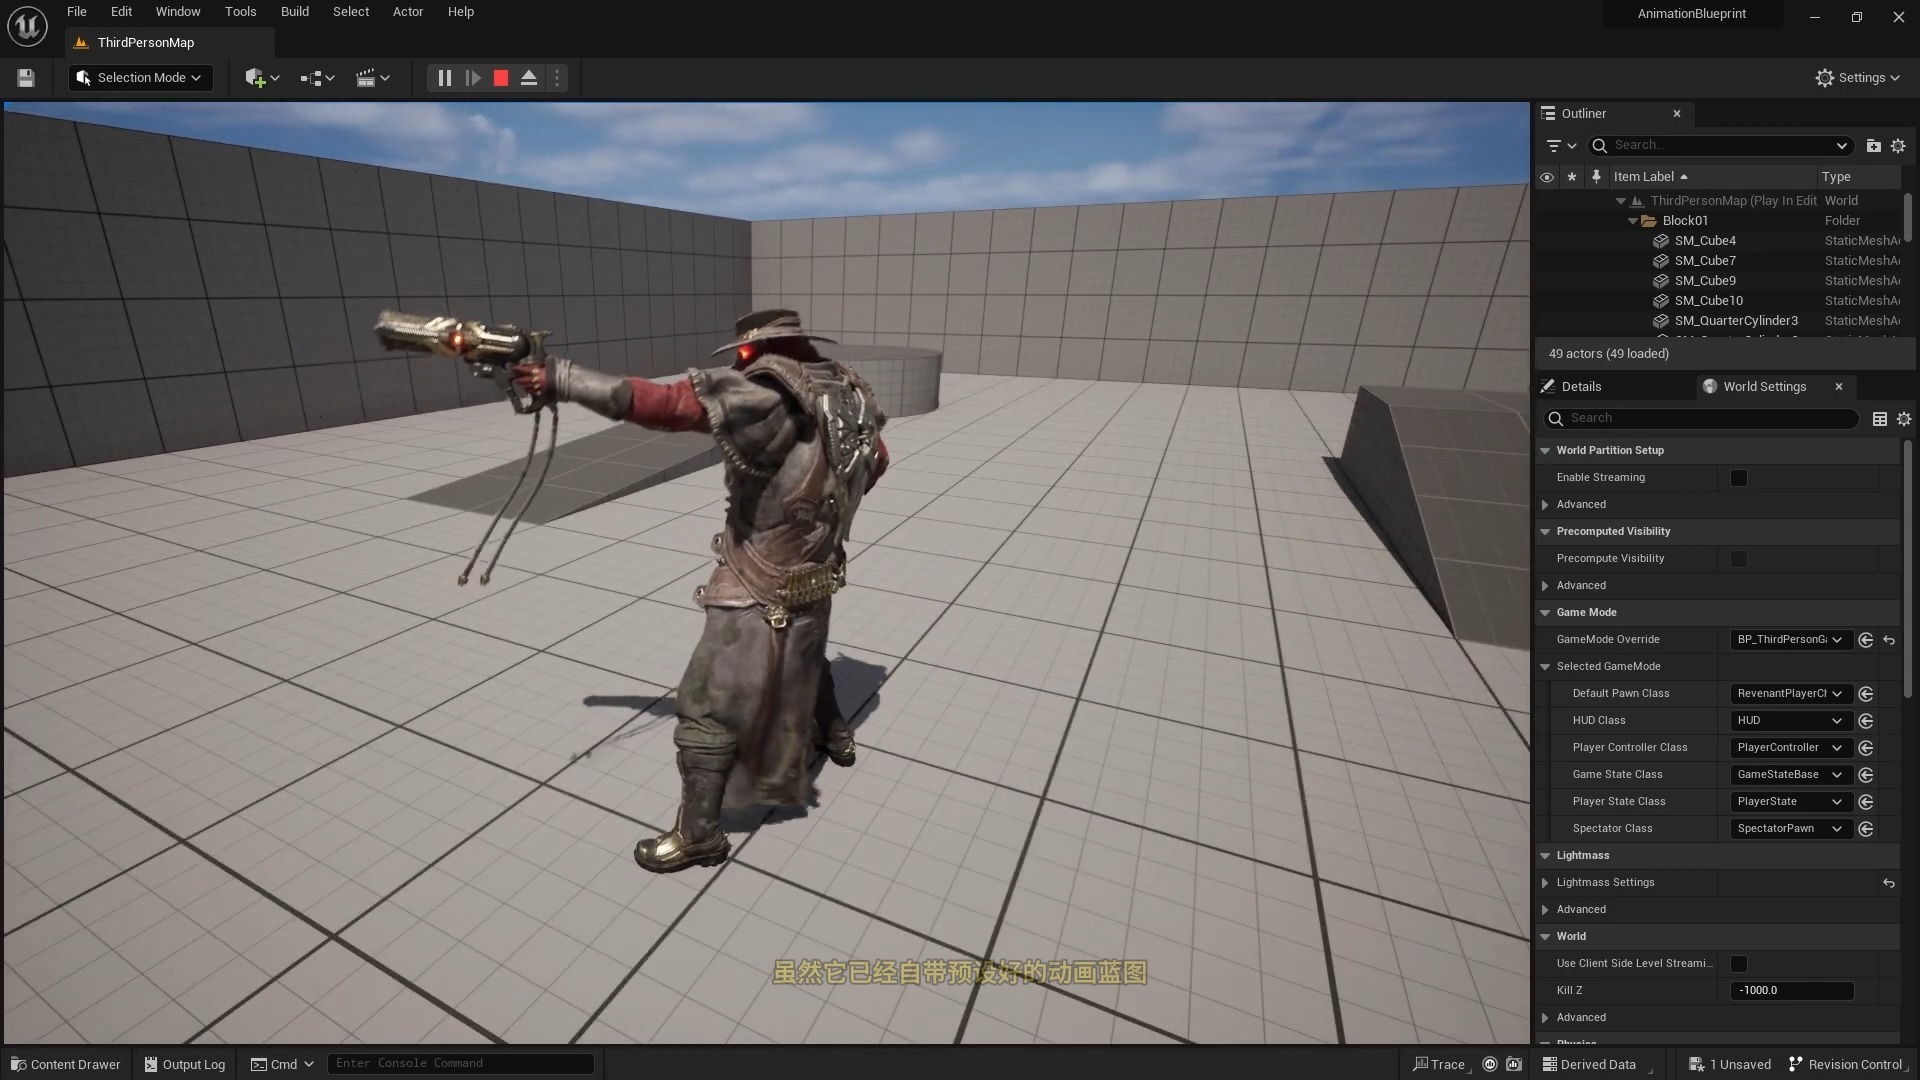Open GameMode Override dropdown
This screenshot has height=1080, width=1920.
[1791, 640]
